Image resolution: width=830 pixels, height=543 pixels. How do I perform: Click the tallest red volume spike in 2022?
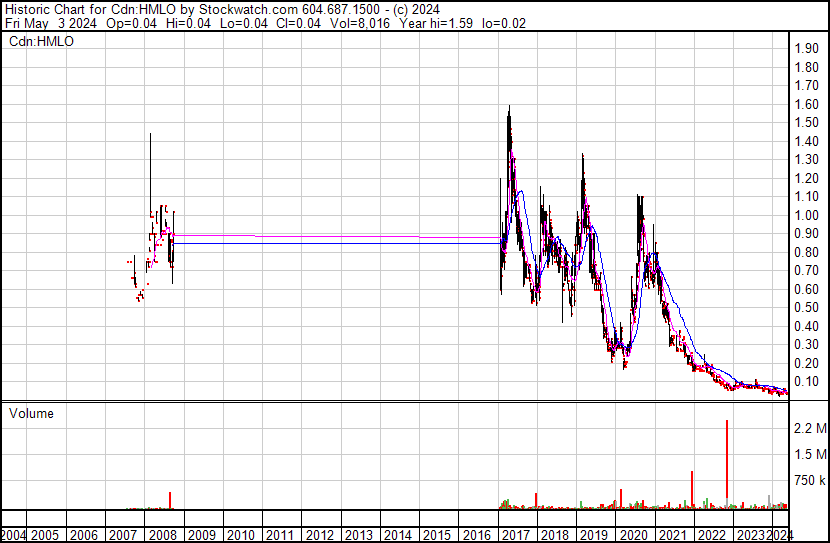point(727,460)
